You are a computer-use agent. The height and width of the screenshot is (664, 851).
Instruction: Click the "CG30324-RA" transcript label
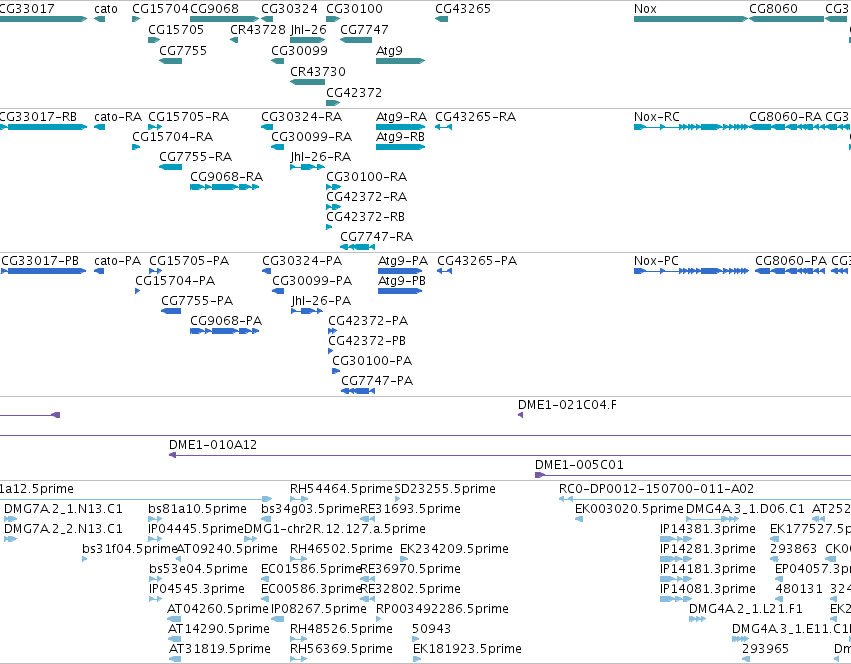click(x=302, y=117)
